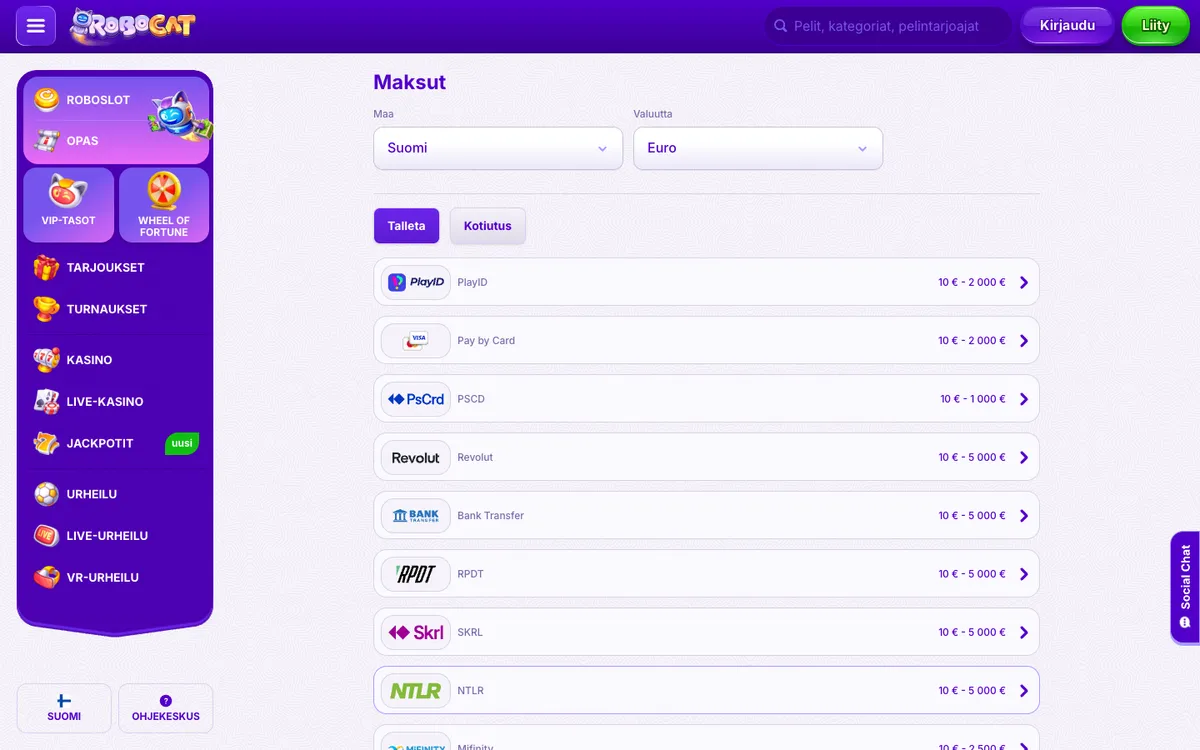Click Urheilu football icon

[x=46, y=494]
